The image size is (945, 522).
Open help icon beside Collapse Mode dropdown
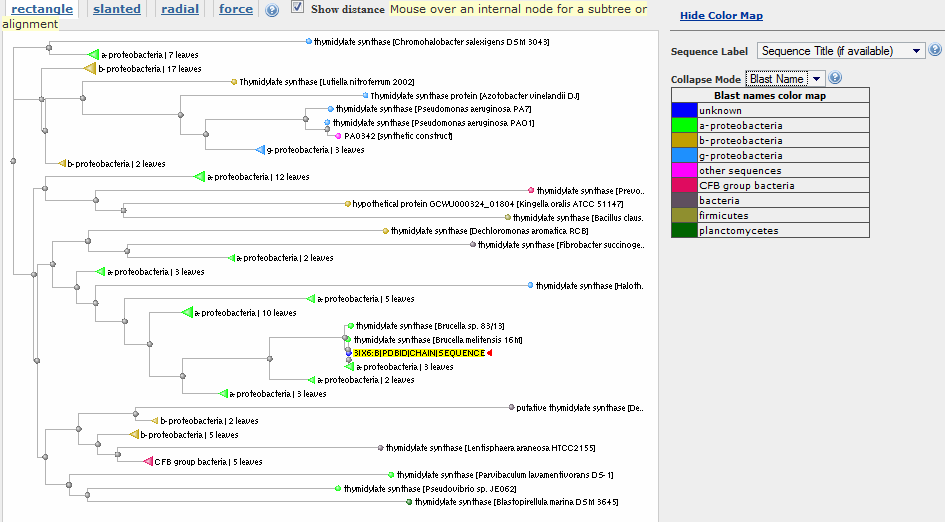[835, 78]
